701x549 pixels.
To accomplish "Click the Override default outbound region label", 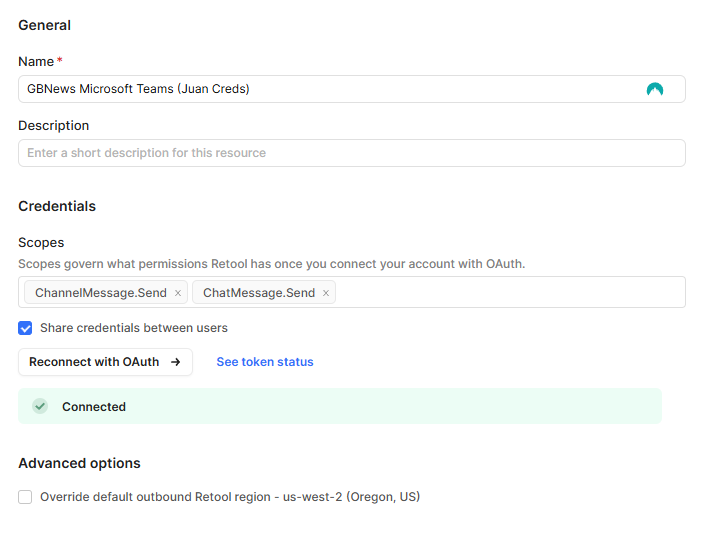I will 230,497.
